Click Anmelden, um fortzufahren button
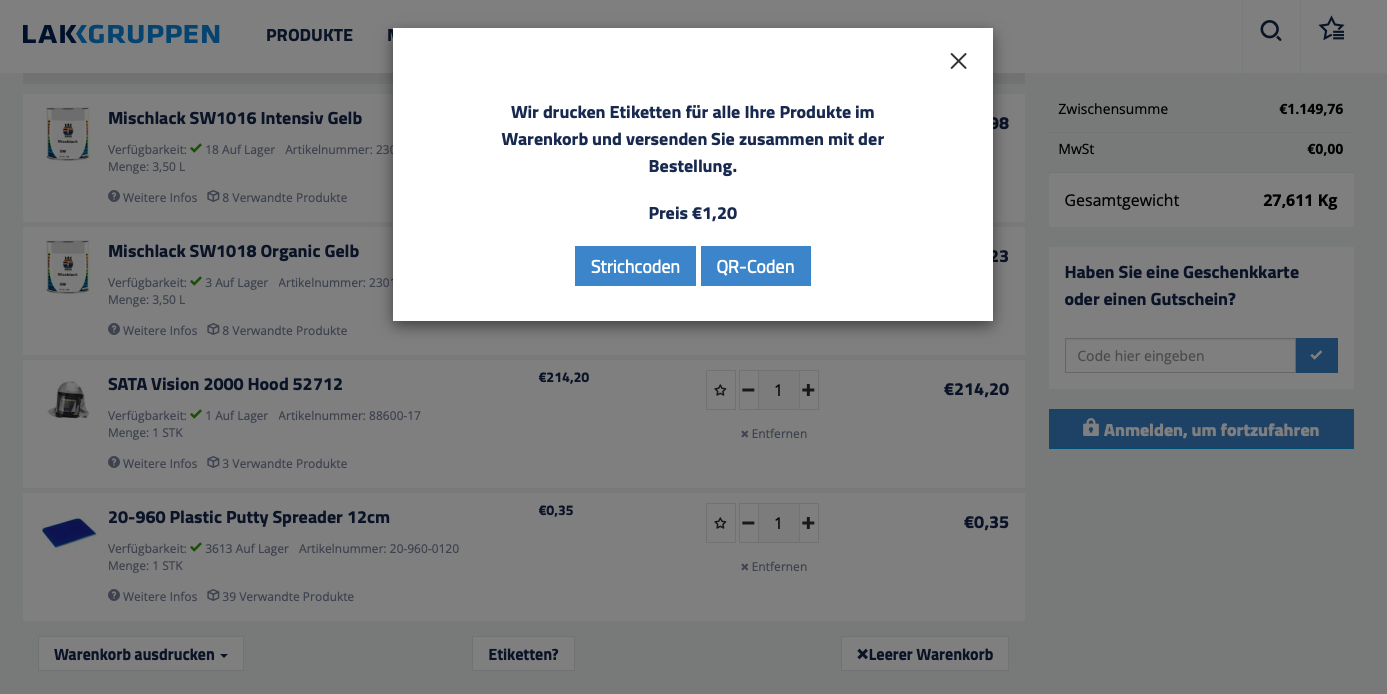The image size is (1387, 694). (x=1200, y=430)
